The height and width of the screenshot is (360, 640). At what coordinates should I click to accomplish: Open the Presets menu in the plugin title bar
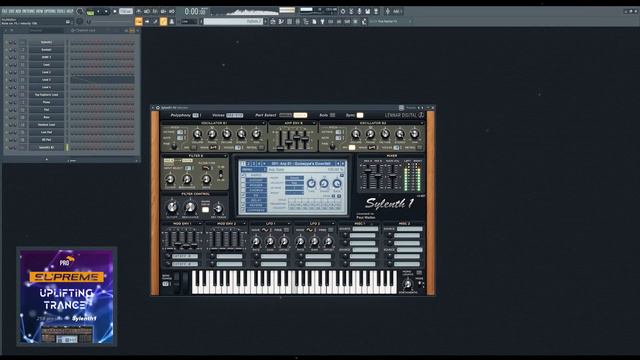pos(411,108)
